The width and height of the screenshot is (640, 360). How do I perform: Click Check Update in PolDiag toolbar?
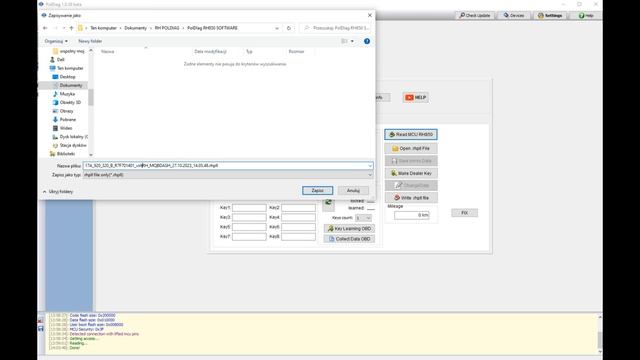(x=474, y=16)
